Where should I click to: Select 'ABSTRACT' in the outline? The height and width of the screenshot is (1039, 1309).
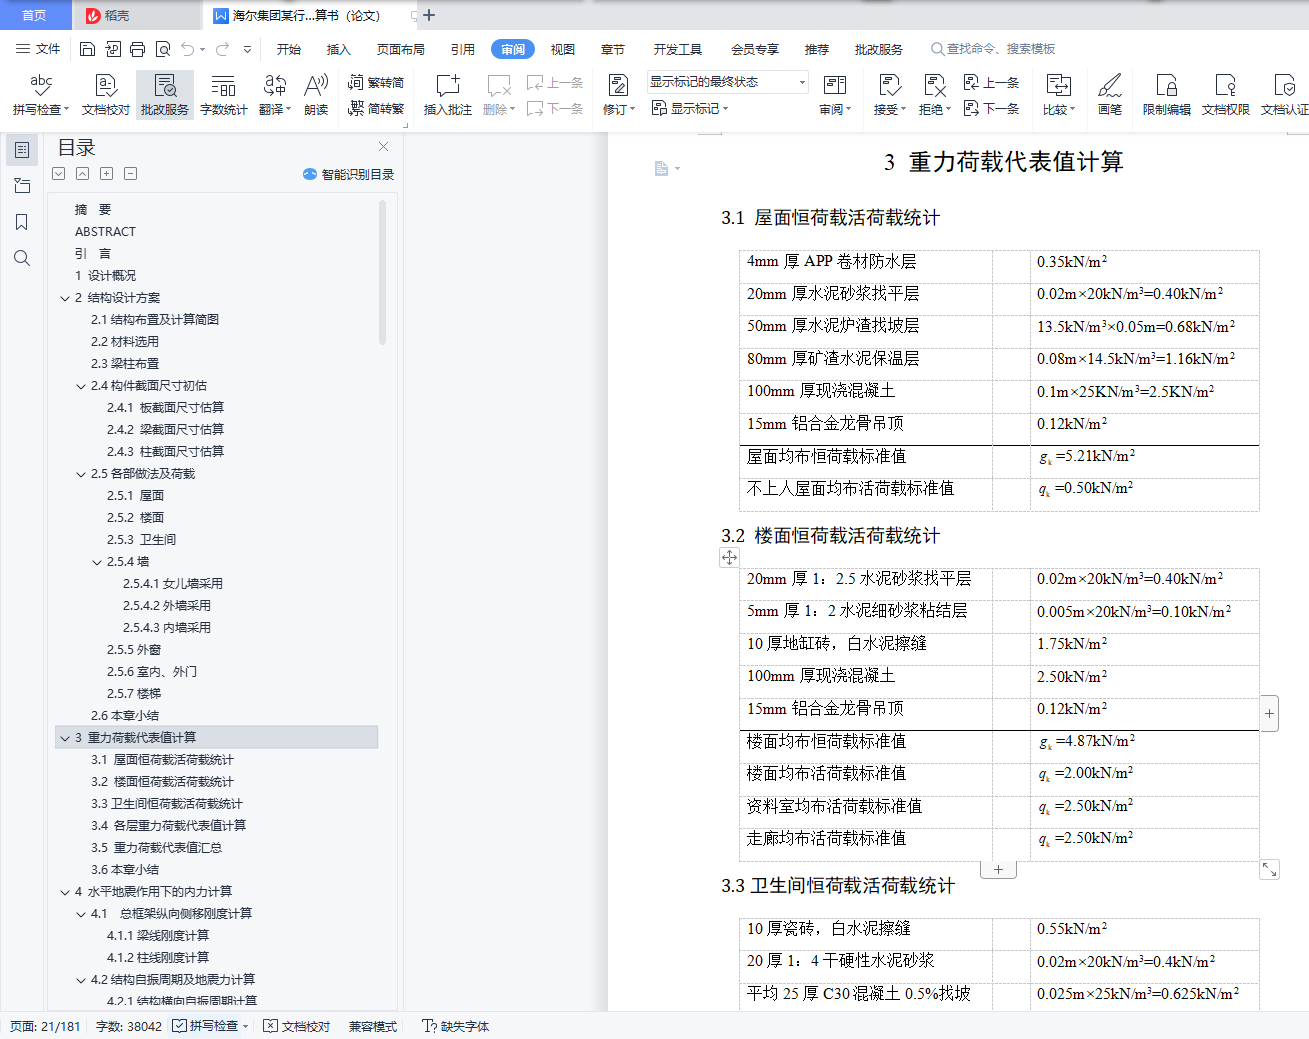[105, 232]
